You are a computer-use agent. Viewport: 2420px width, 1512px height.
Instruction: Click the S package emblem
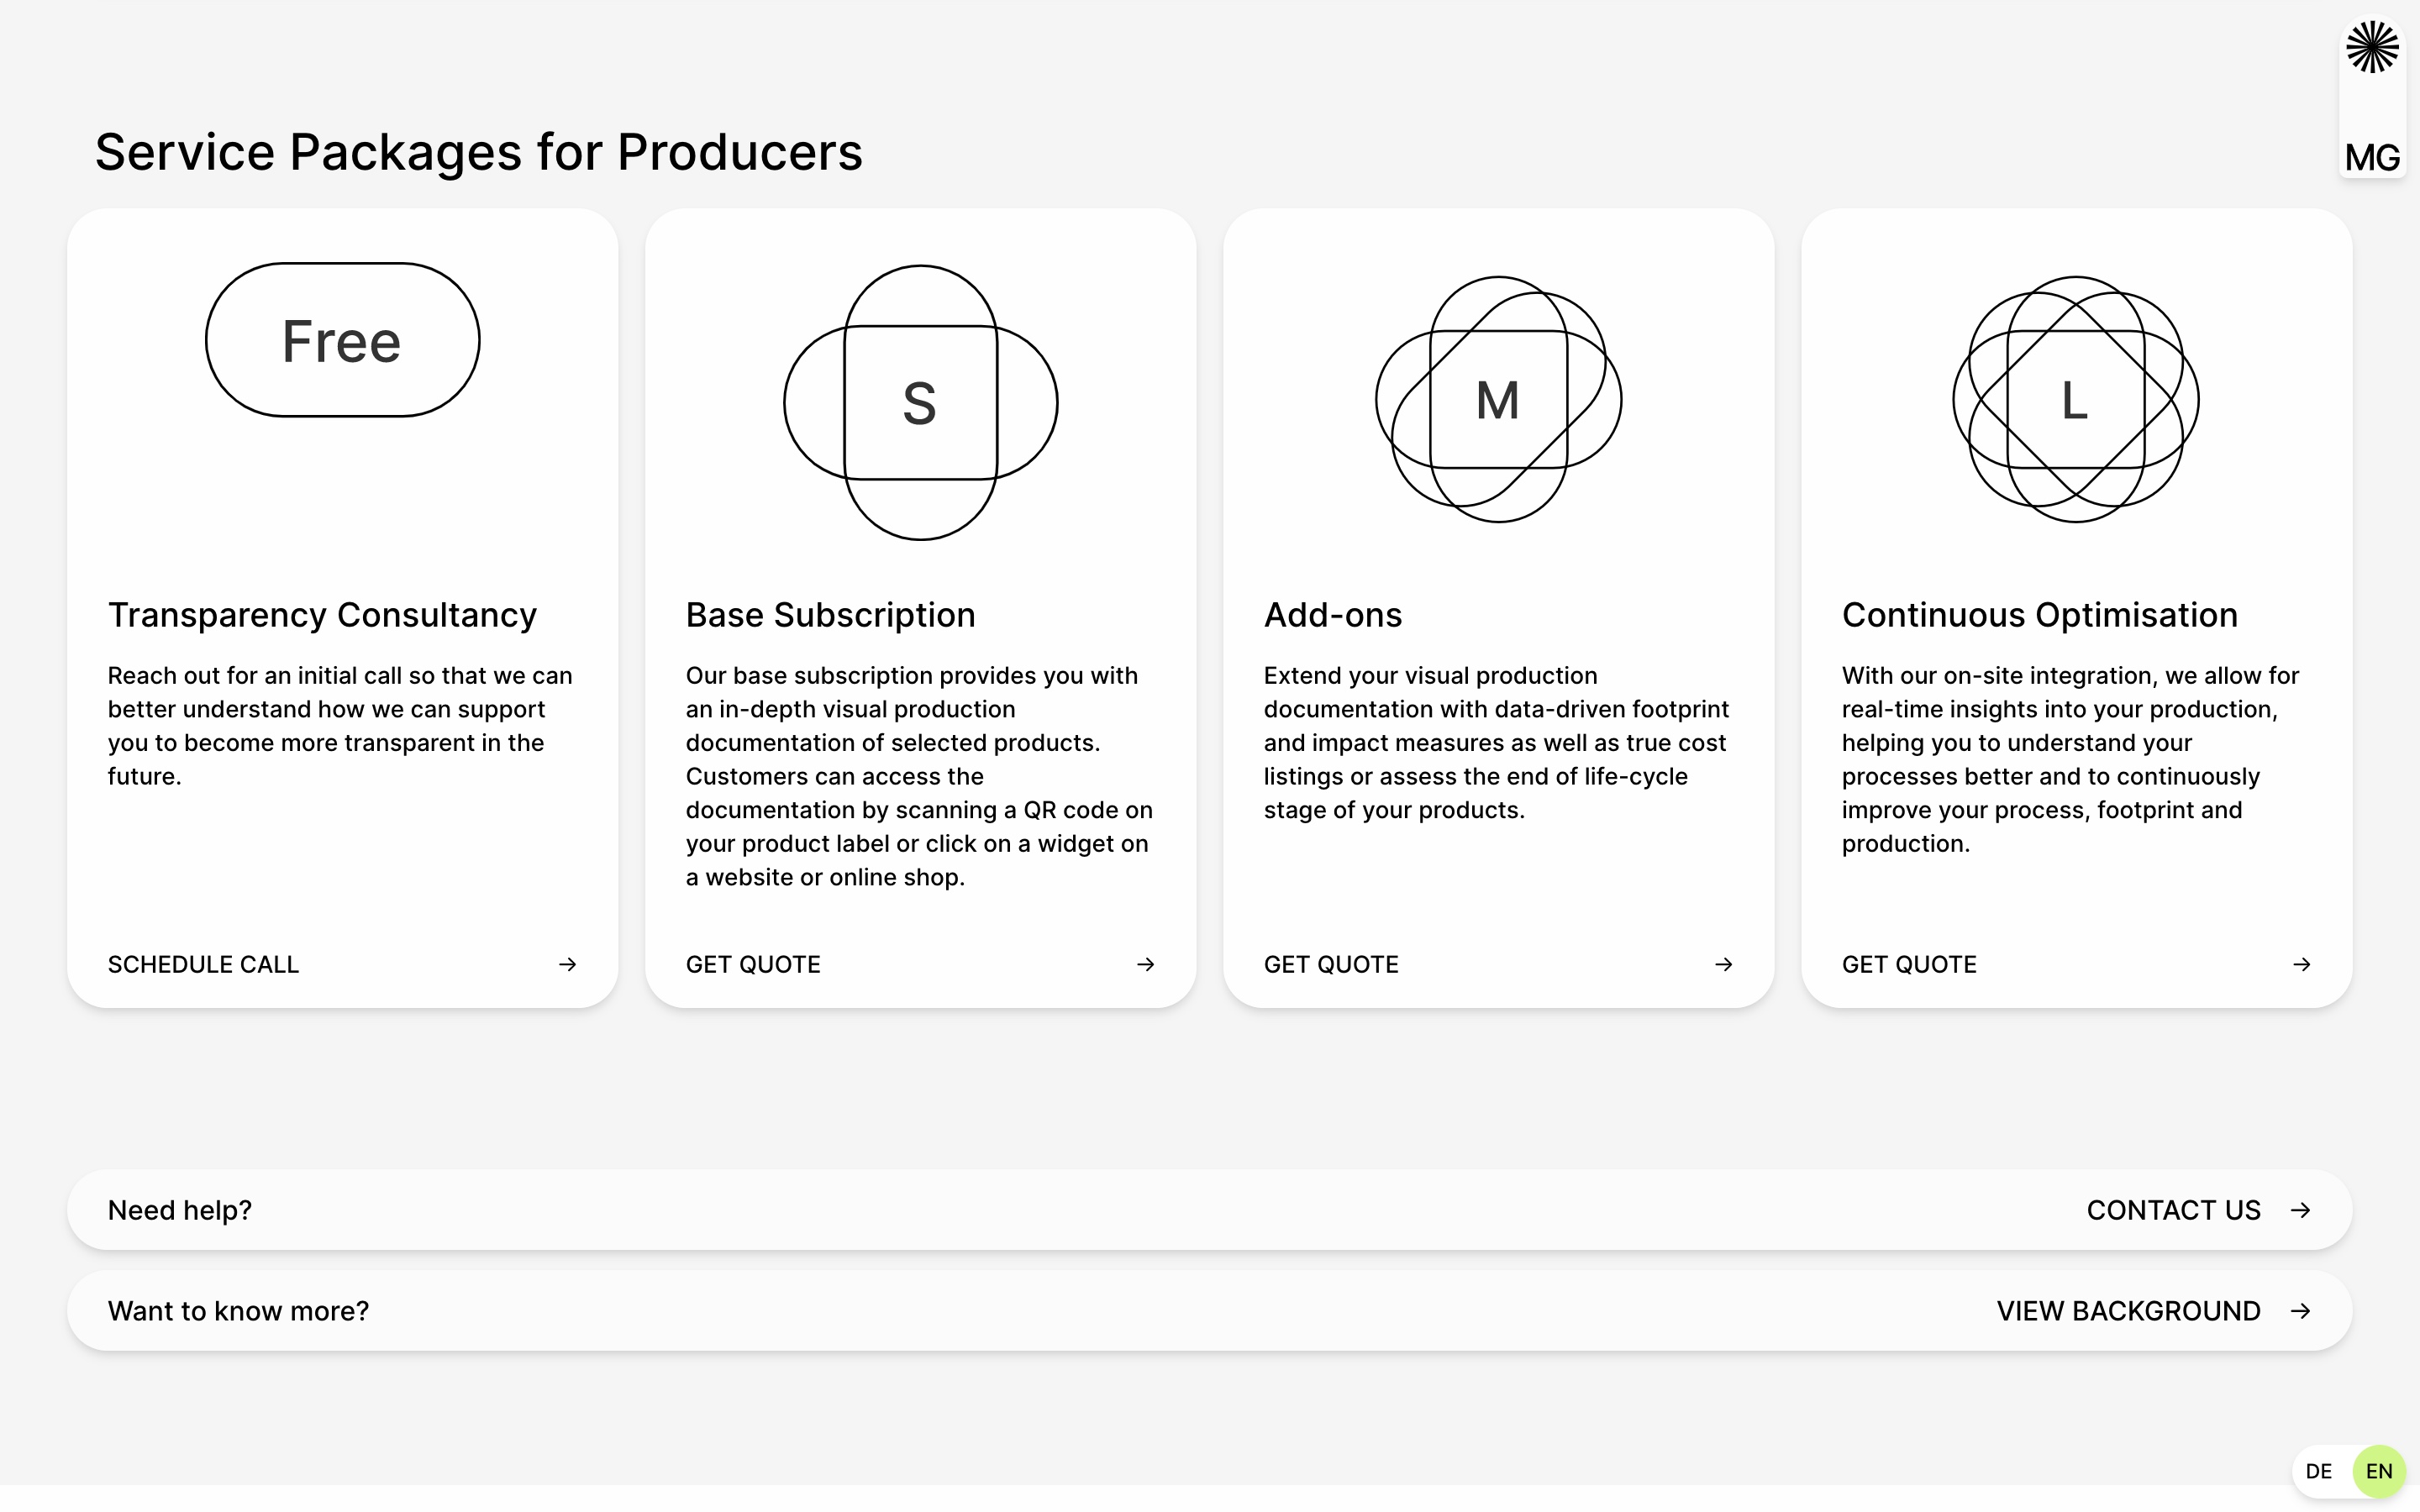920,402
